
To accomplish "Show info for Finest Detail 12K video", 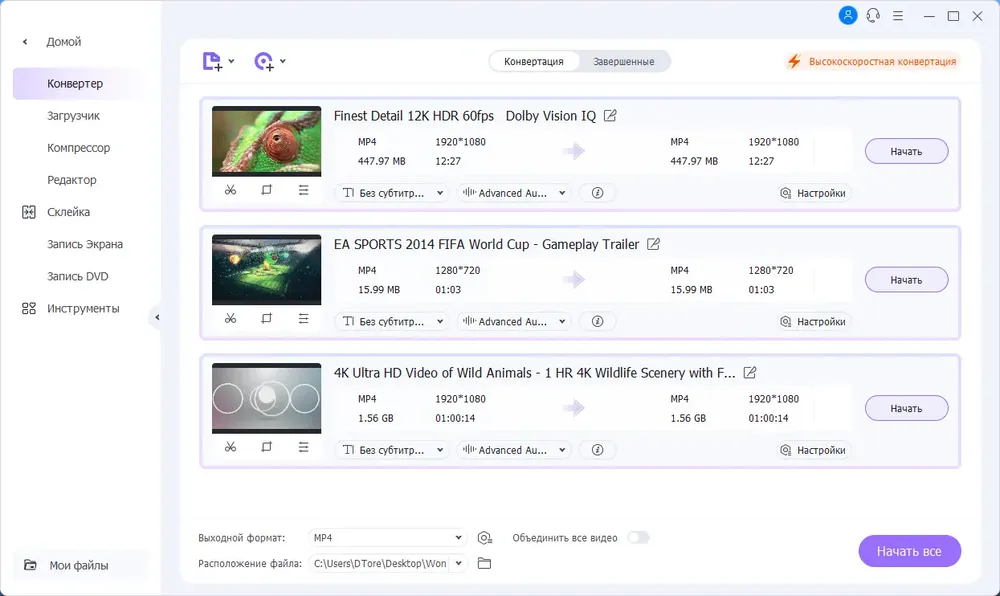I will pyautogui.click(x=597, y=193).
